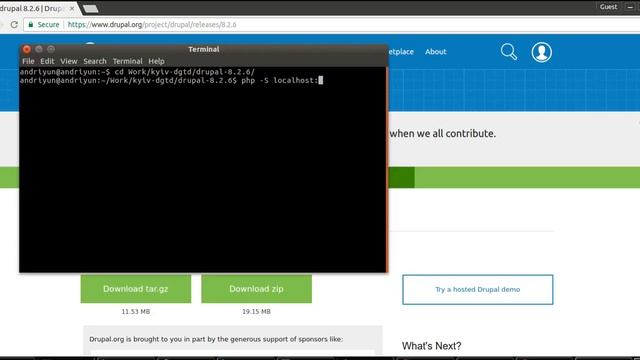
Task: Open the Terminal Search menu
Action: pyautogui.click(x=95, y=61)
